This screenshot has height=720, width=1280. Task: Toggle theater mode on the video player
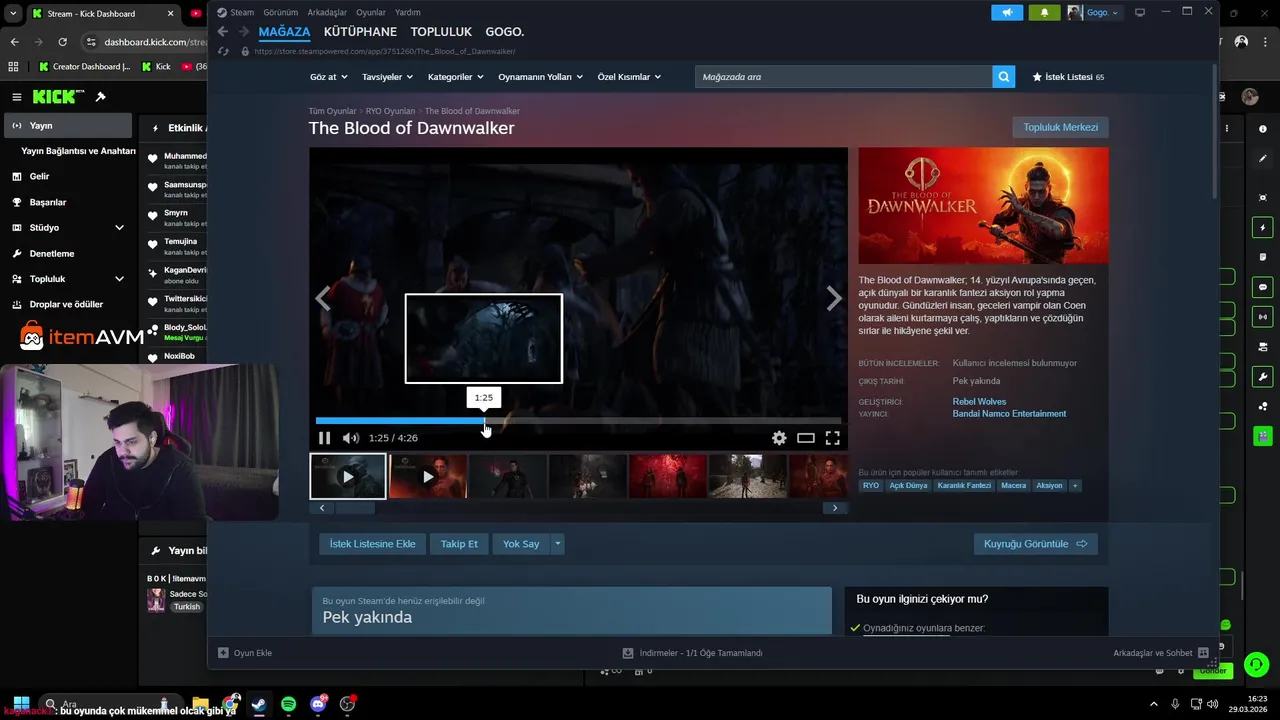click(806, 438)
